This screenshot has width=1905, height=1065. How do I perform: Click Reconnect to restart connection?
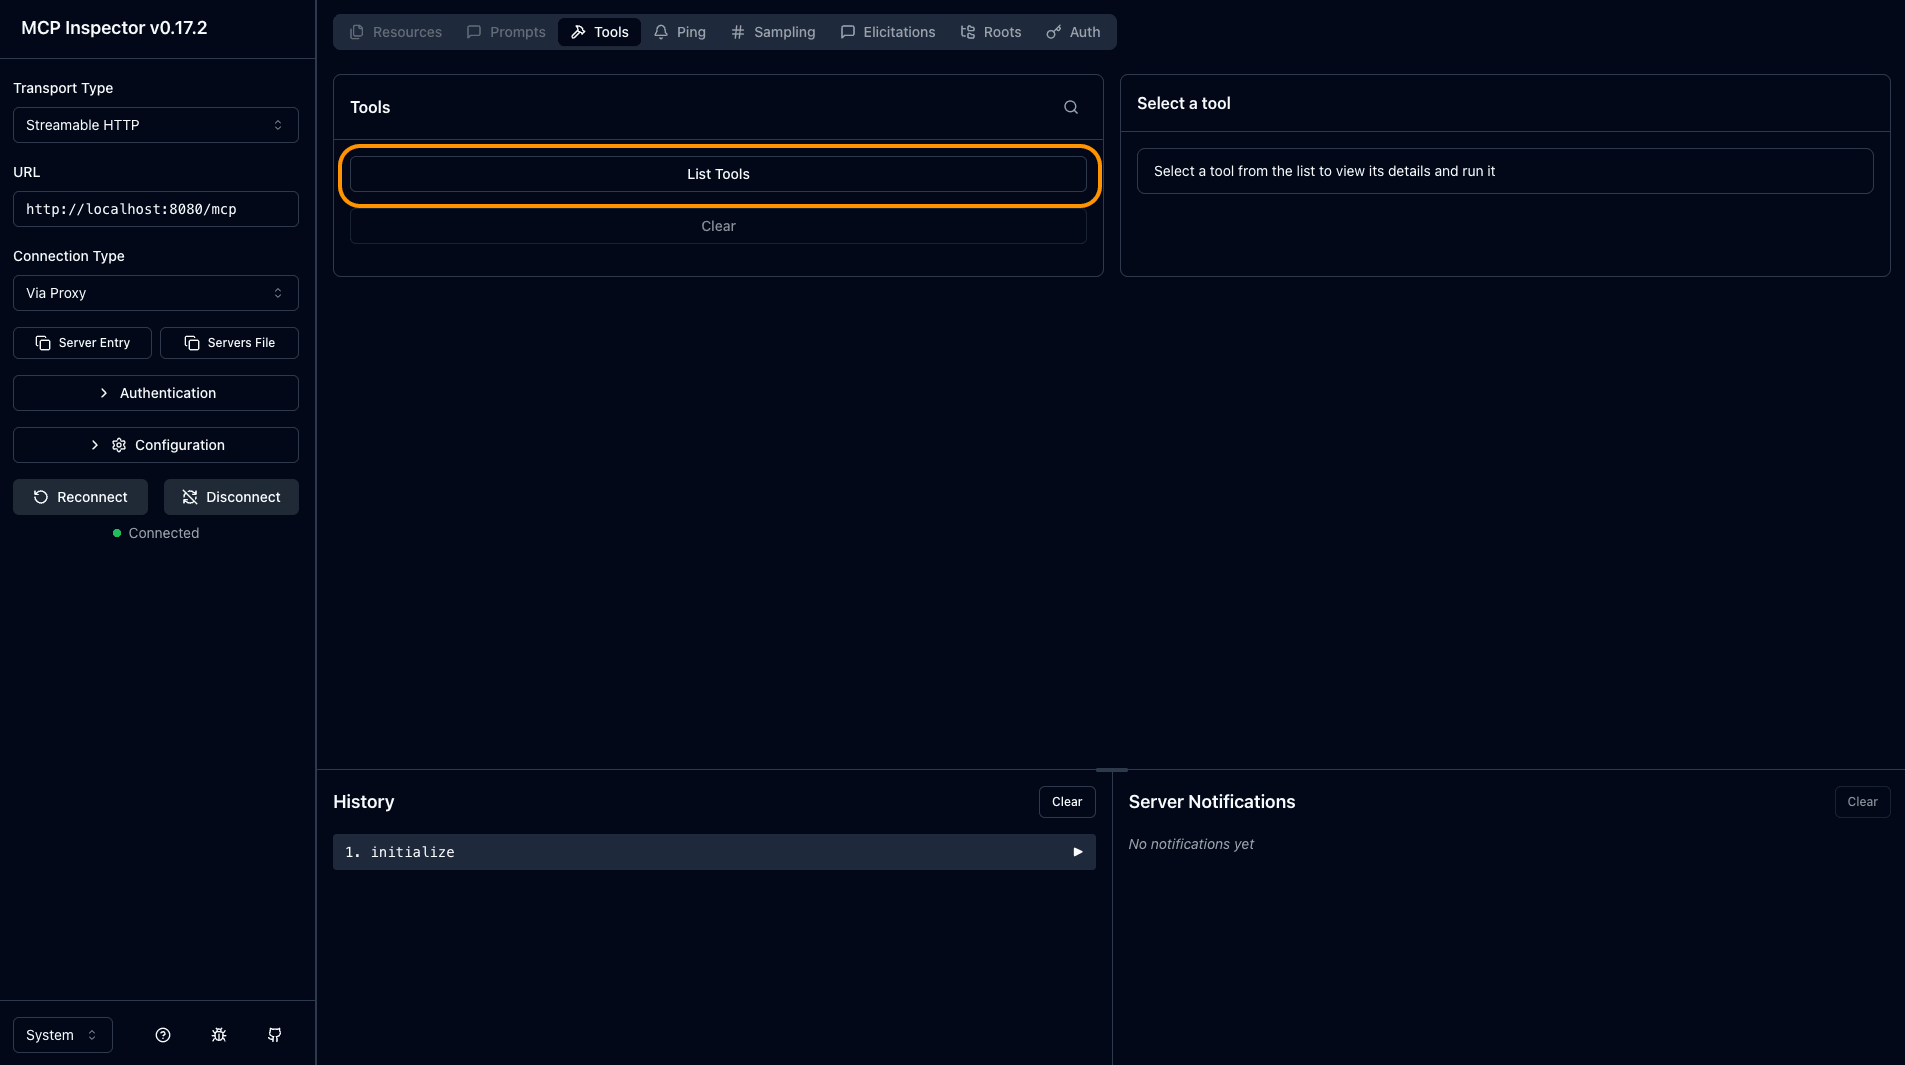(x=80, y=497)
